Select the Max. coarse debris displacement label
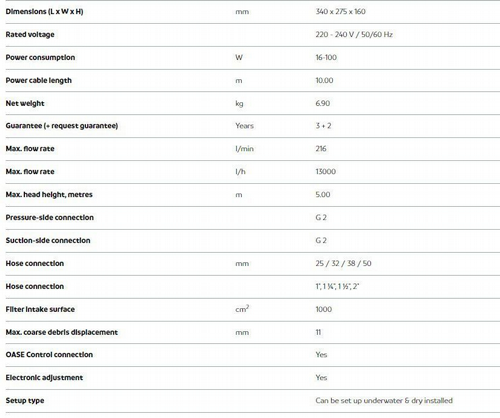500x418 pixels. pyautogui.click(x=62, y=332)
